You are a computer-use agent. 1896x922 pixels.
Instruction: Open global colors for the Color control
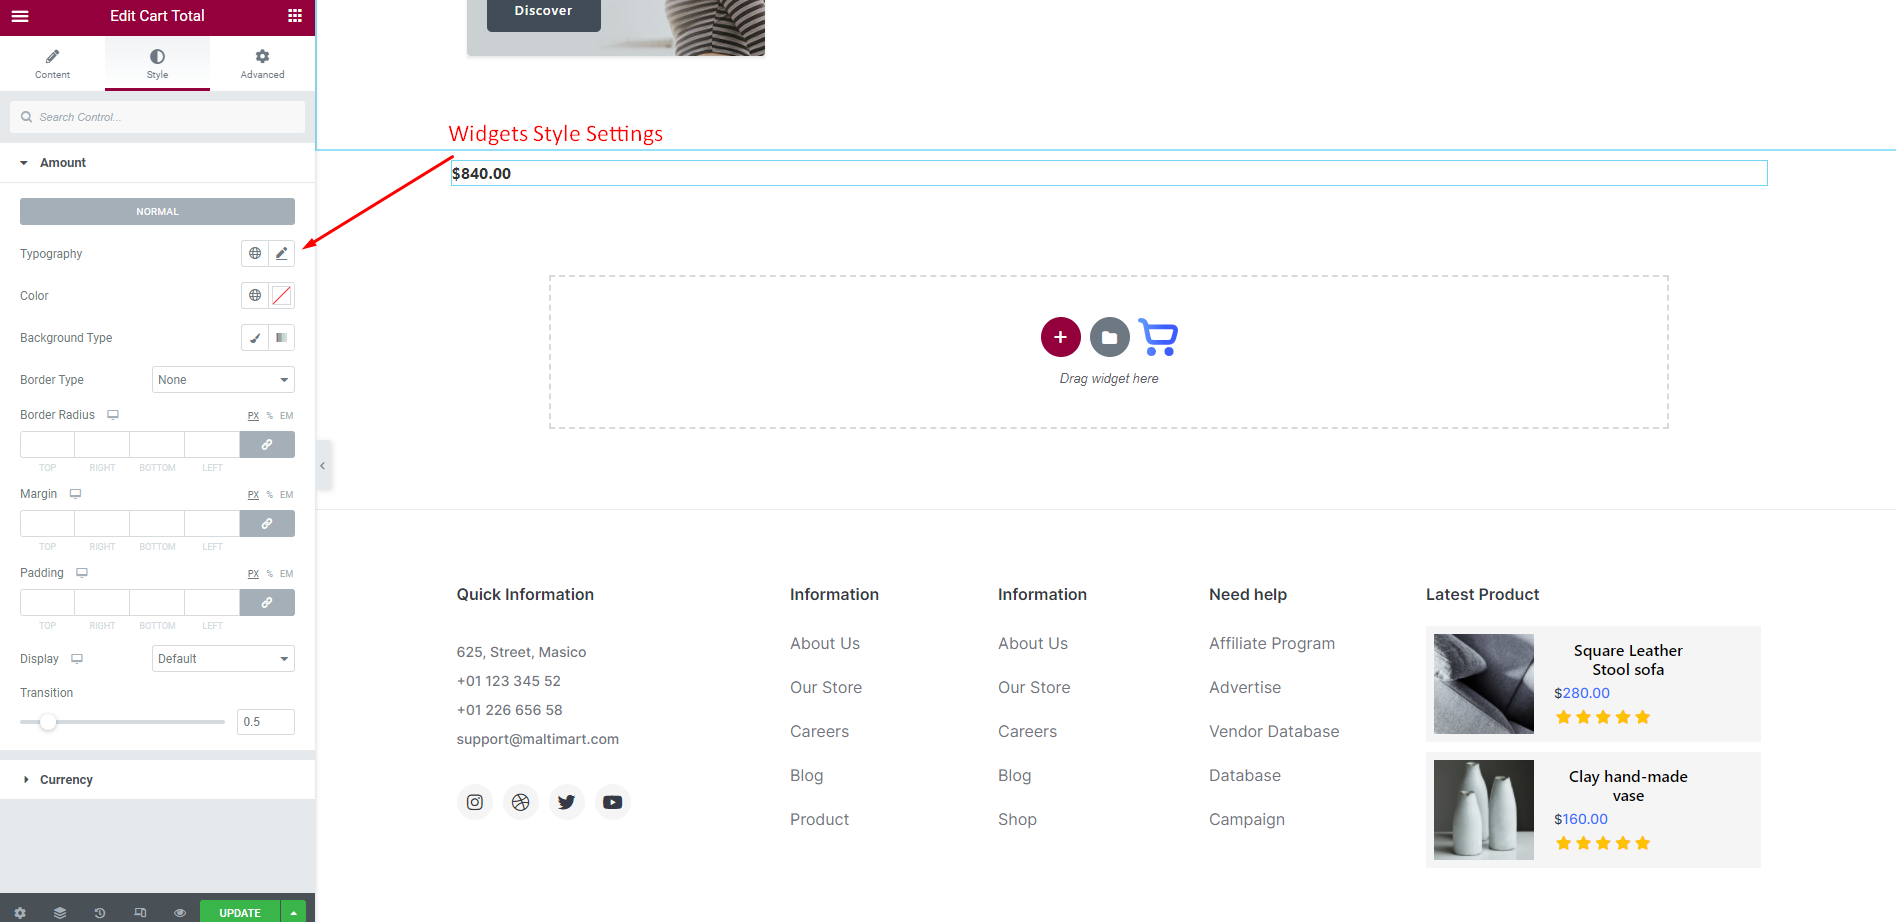point(255,296)
